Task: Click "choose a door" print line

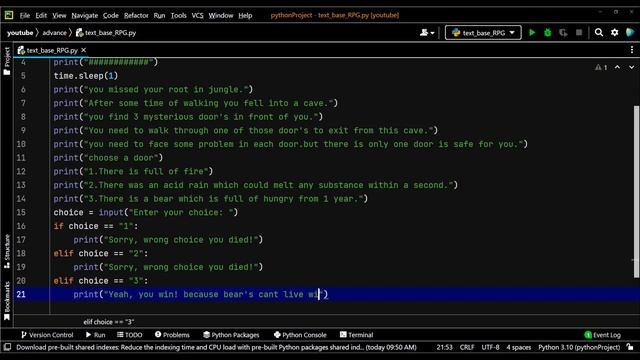Action: coord(108,158)
